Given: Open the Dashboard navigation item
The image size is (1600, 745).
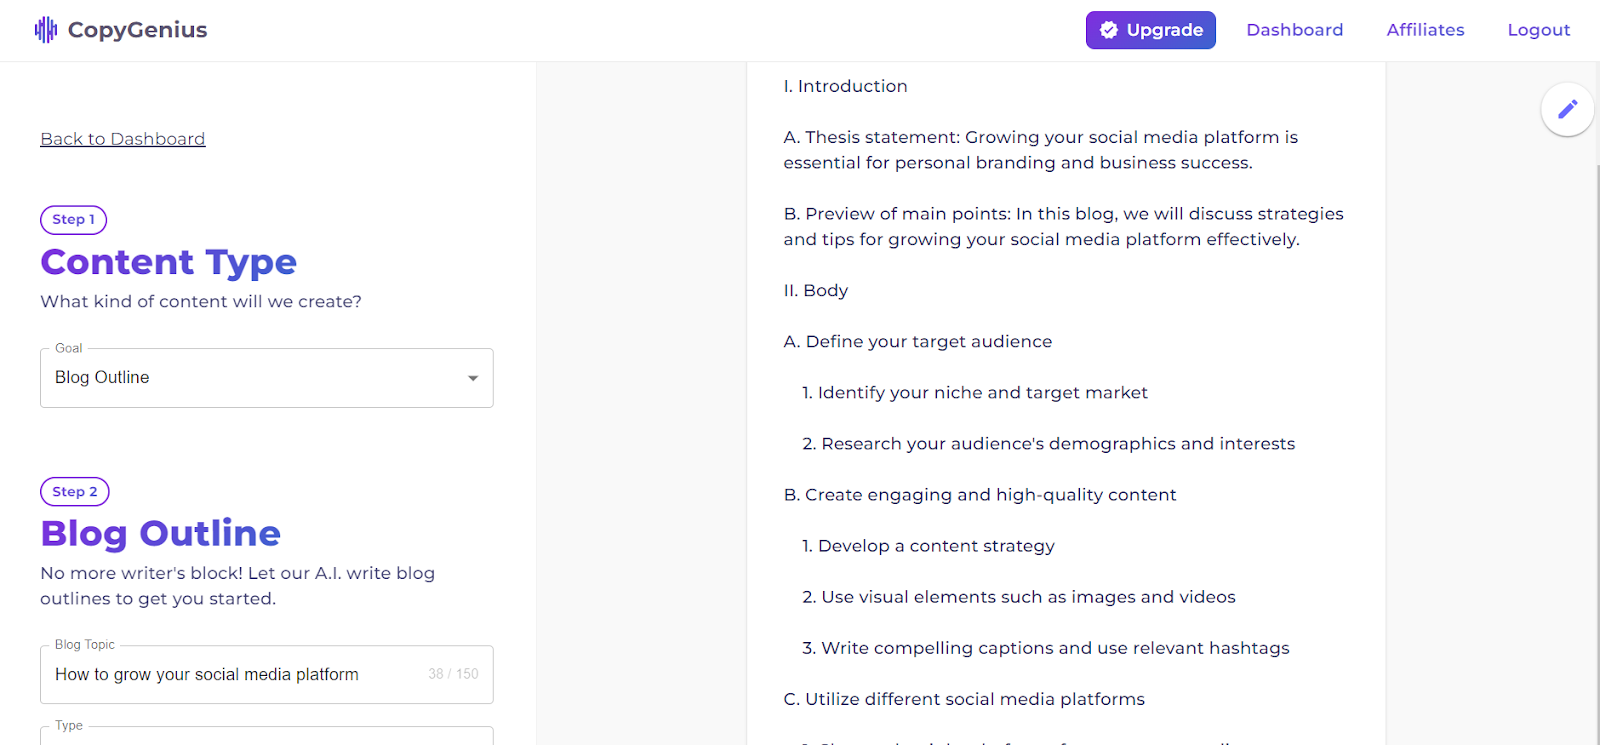Looking at the screenshot, I should coord(1294,30).
